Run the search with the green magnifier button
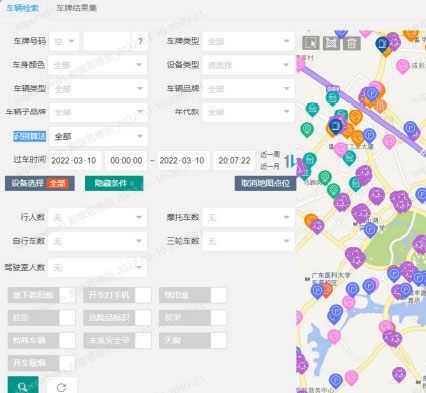 (x=23, y=386)
